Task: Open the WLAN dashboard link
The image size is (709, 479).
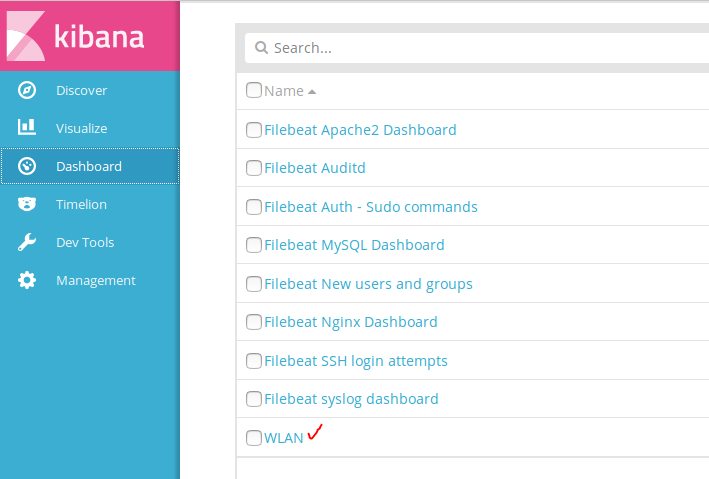Action: [283, 438]
